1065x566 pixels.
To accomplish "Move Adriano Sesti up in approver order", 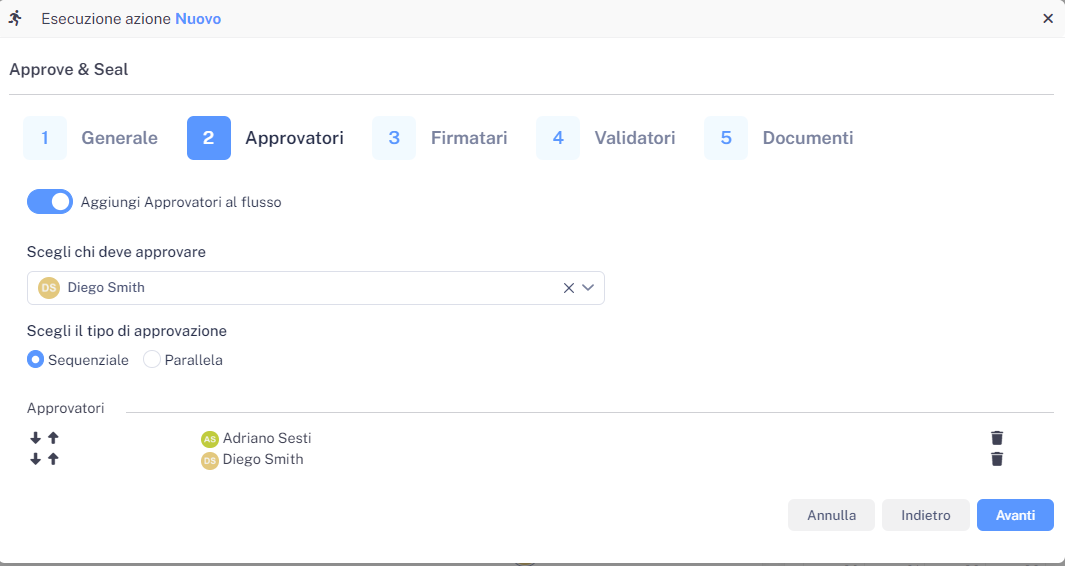I will point(53,438).
